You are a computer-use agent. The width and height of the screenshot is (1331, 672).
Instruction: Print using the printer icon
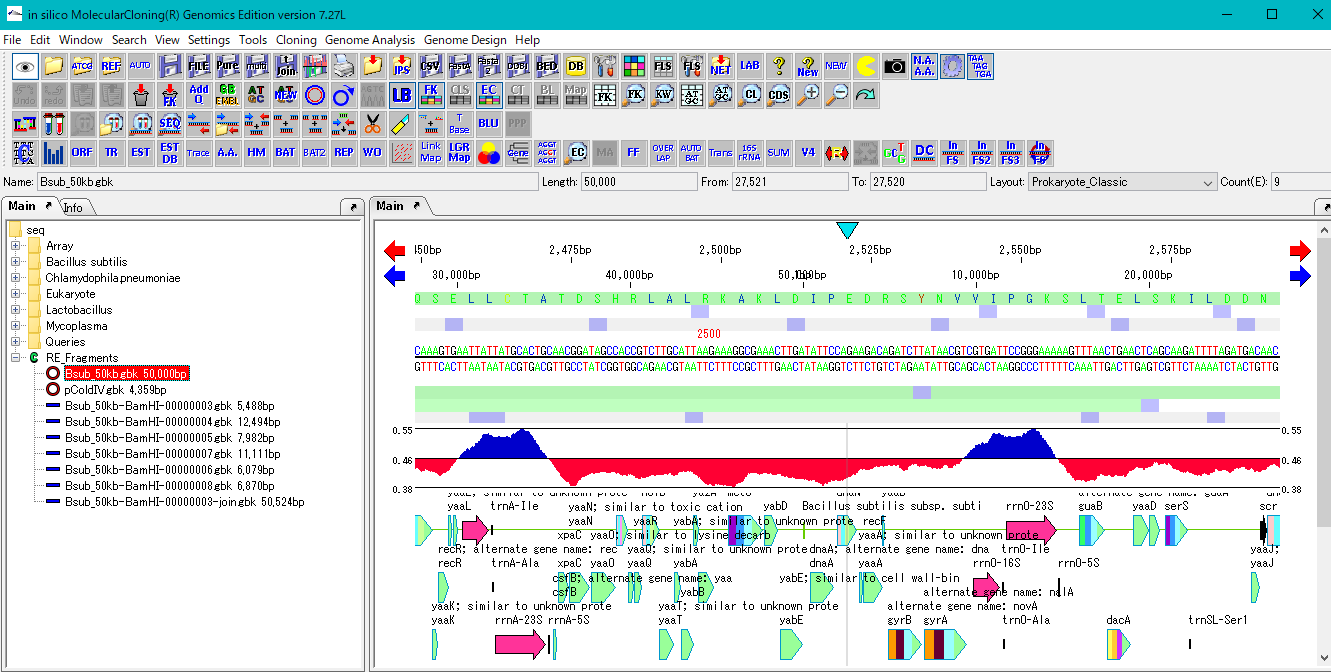pos(344,66)
